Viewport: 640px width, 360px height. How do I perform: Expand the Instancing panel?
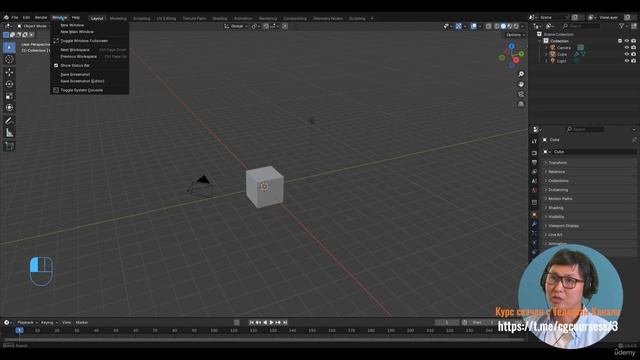590,190
